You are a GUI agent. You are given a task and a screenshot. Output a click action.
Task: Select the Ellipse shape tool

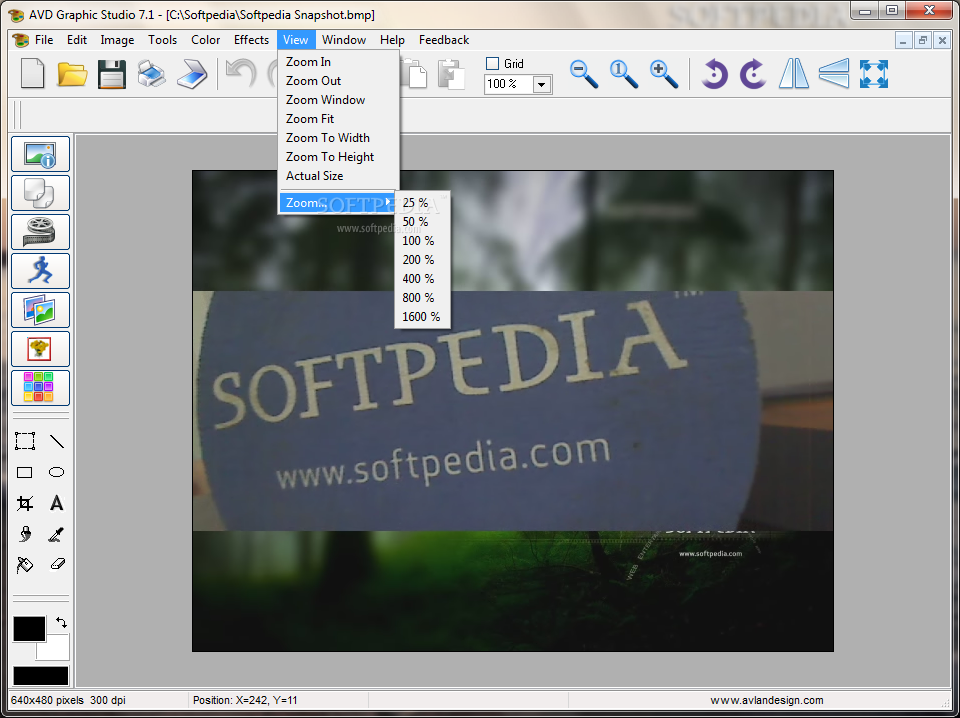point(56,472)
